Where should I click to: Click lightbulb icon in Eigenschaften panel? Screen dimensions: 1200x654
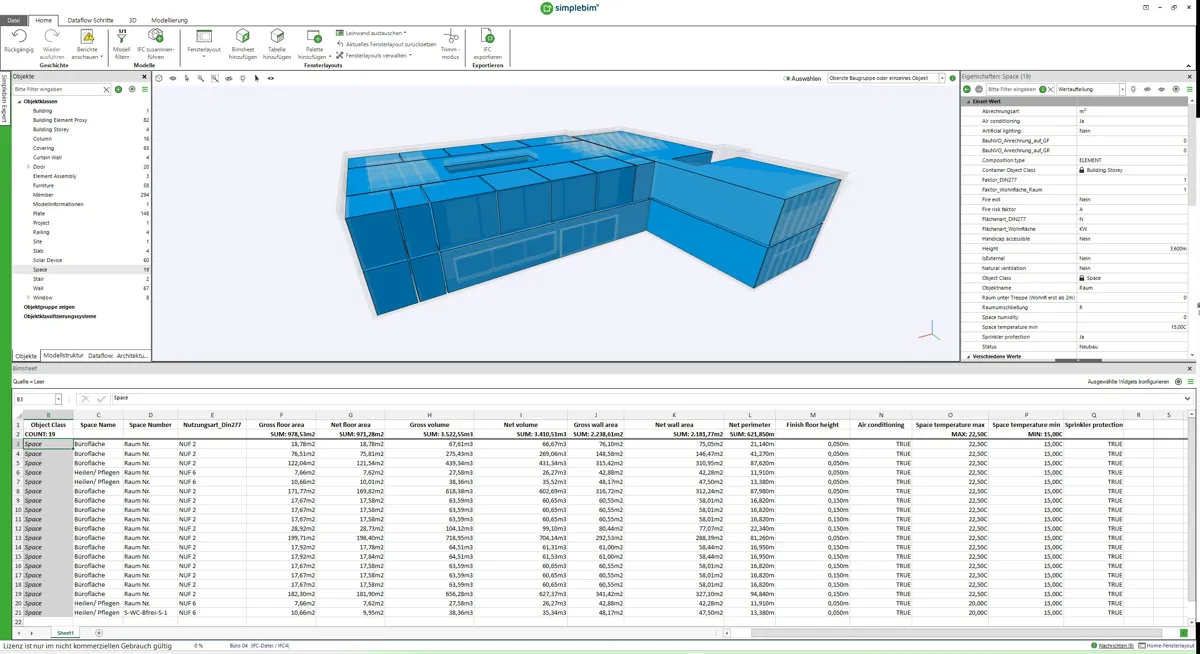click(x=1133, y=89)
